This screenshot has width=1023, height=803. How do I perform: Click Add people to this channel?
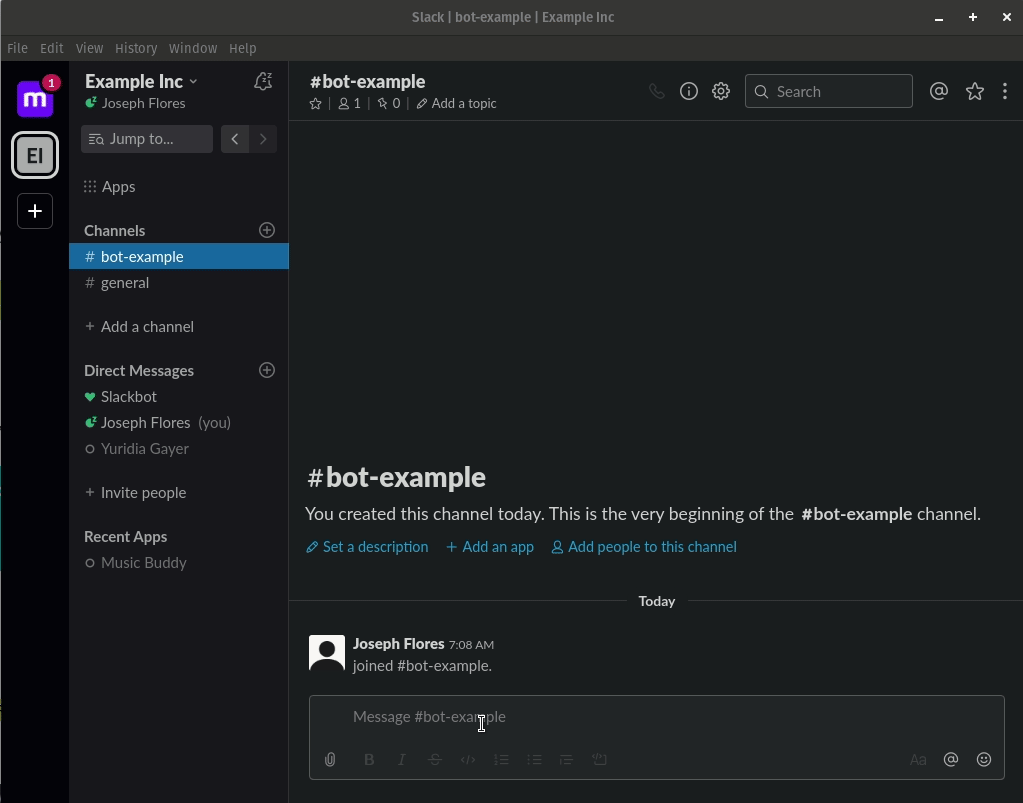coord(644,547)
